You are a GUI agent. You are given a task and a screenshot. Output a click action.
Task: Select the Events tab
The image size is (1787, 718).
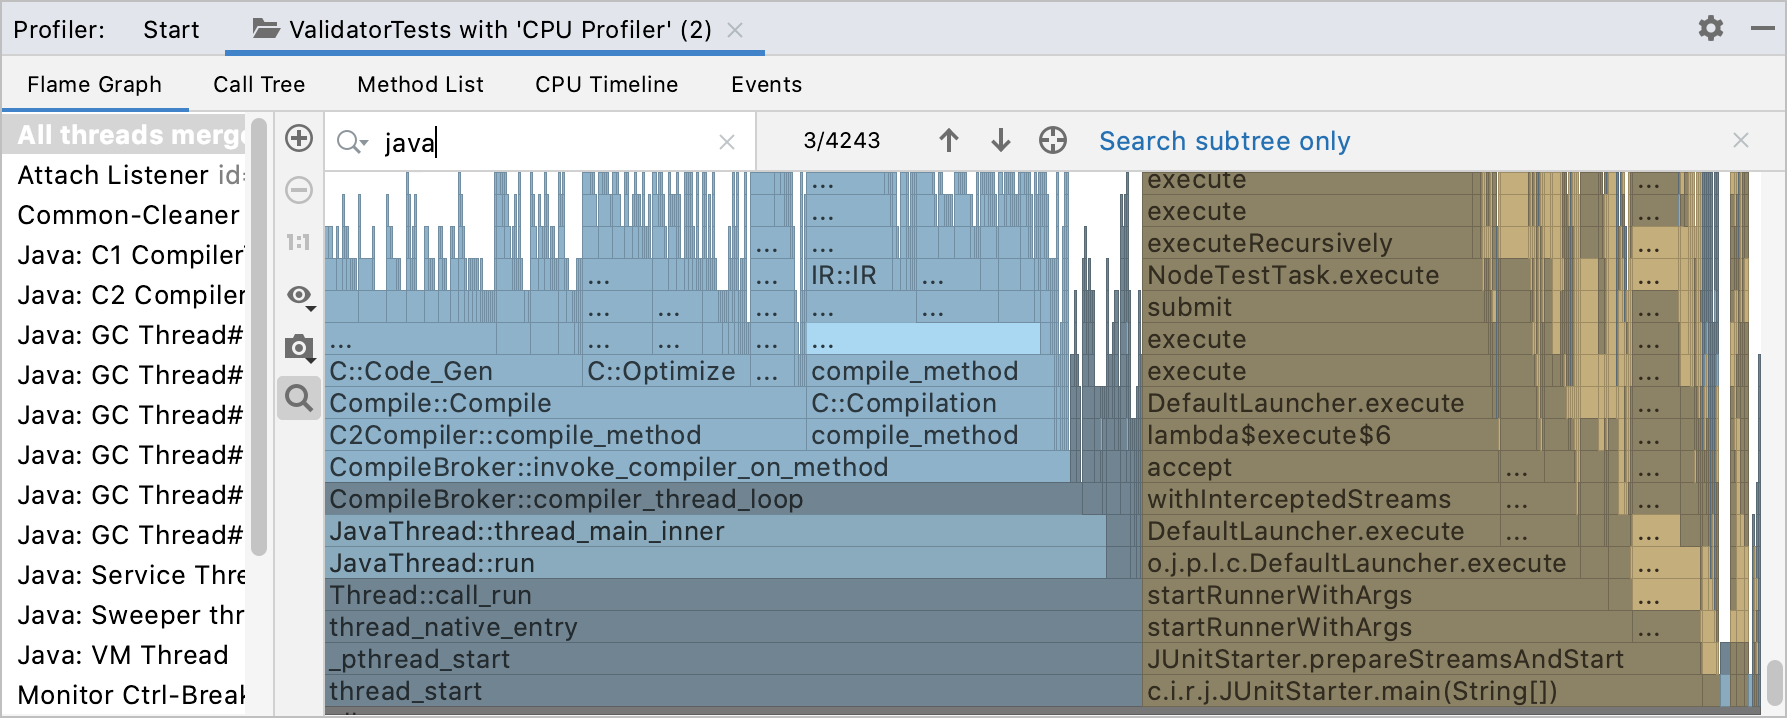pyautogui.click(x=766, y=84)
